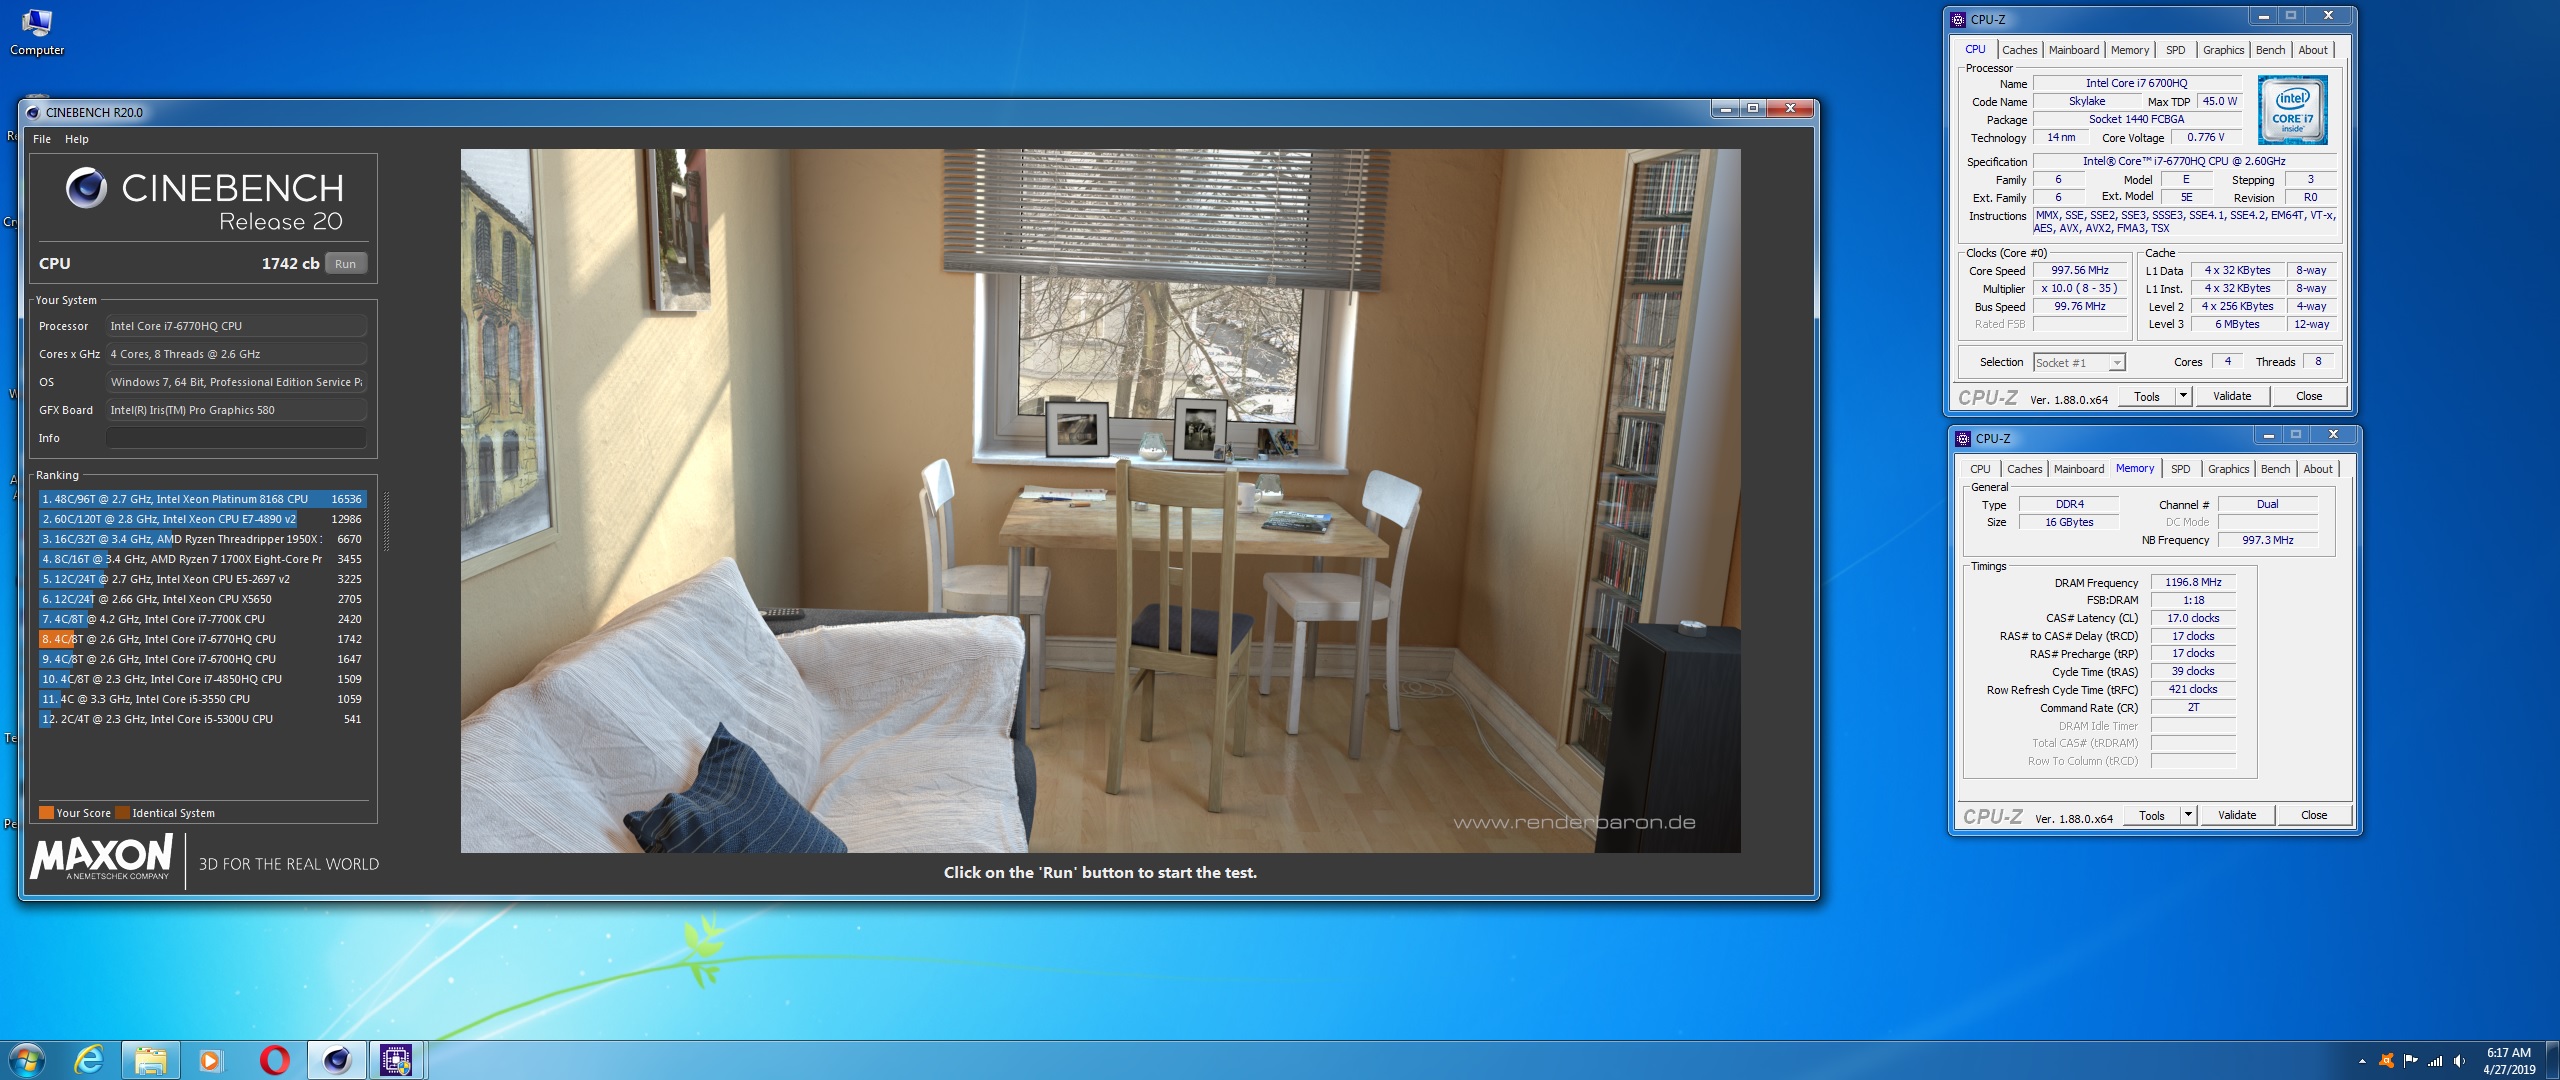Open the Windows Start menu orb
The height and width of the screenshot is (1080, 2560).
(x=27, y=1060)
